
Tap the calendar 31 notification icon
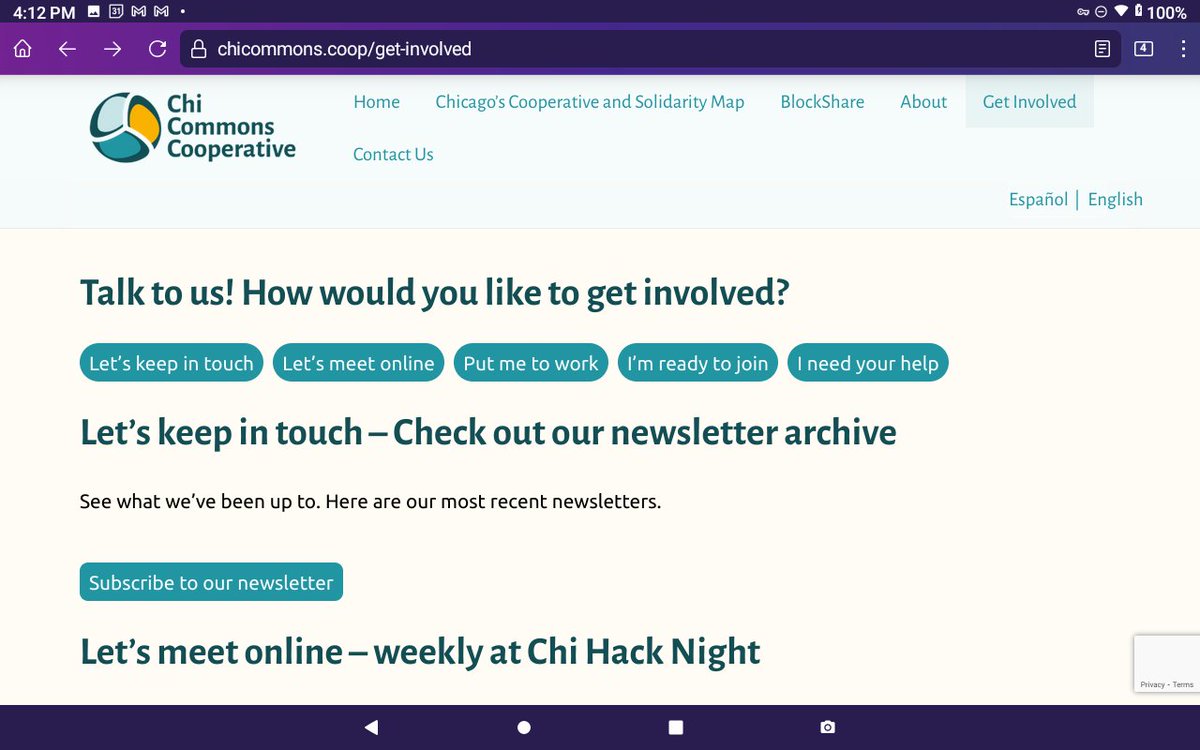coord(116,12)
